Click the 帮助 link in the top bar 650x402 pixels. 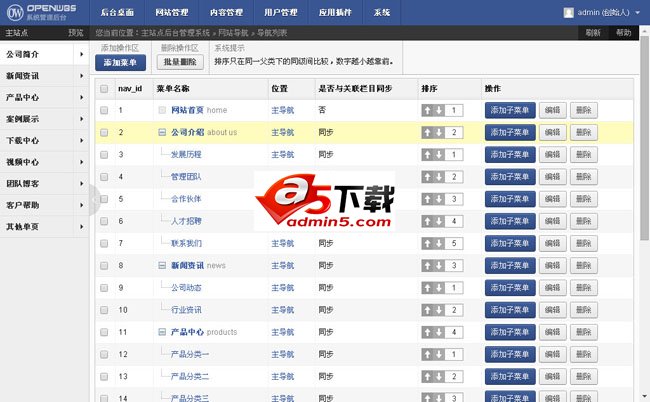pos(623,33)
